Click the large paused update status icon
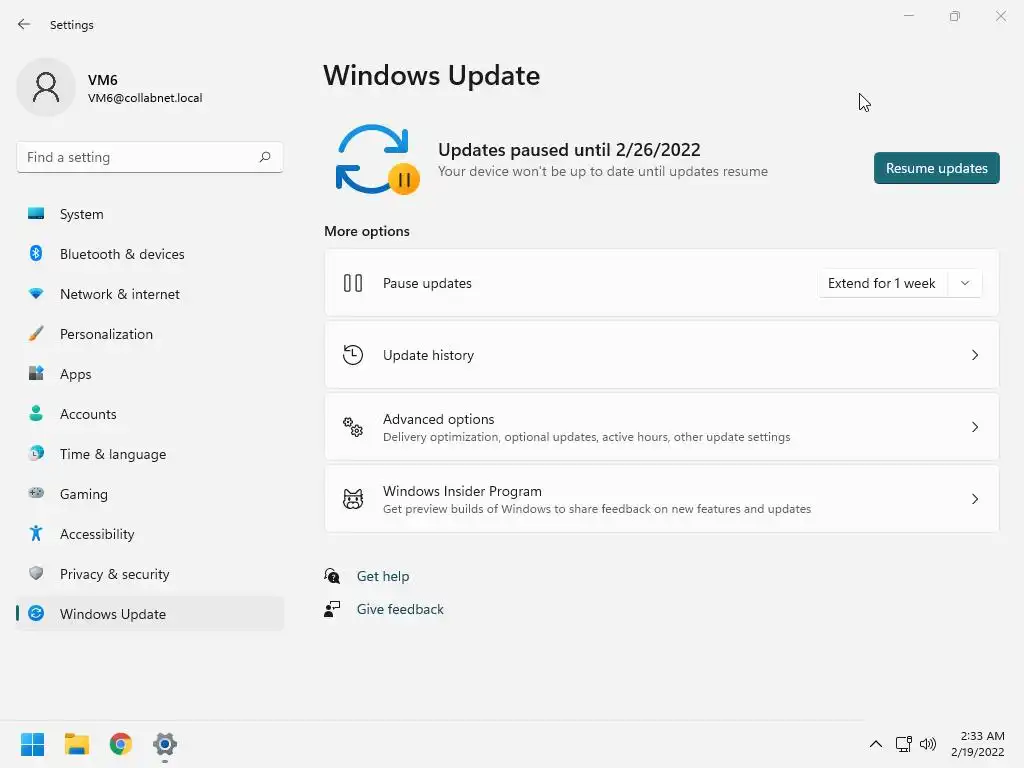1024x768 pixels. [x=377, y=160]
